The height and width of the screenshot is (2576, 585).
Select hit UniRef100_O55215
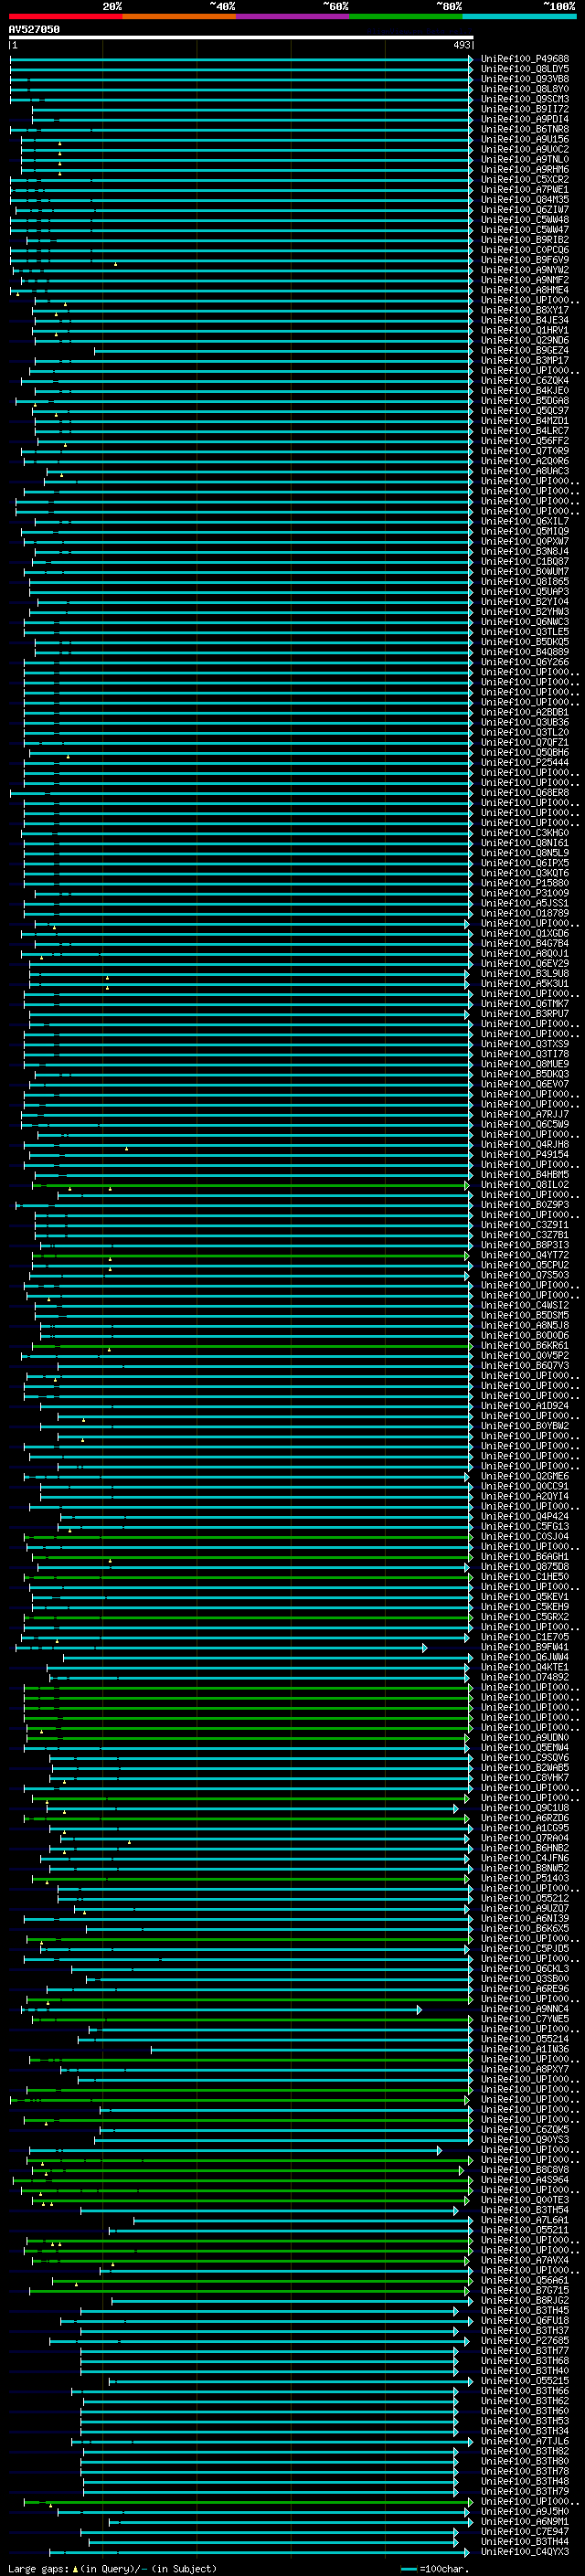(x=525, y=2381)
